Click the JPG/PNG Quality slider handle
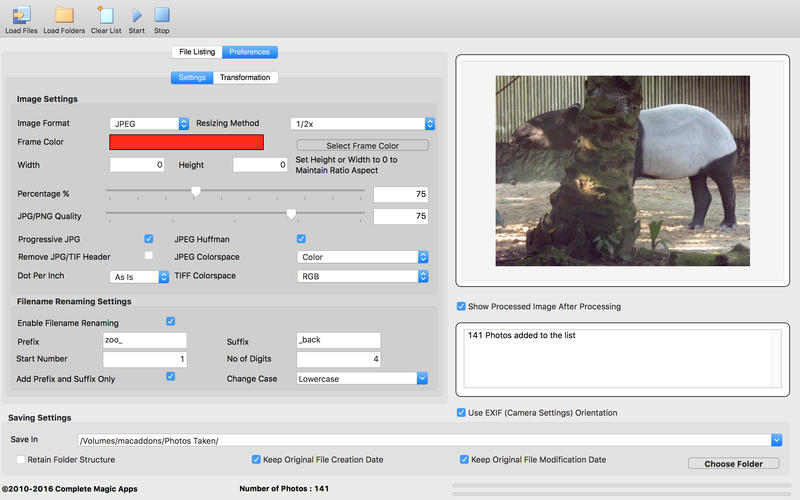The image size is (800, 500). [291, 214]
